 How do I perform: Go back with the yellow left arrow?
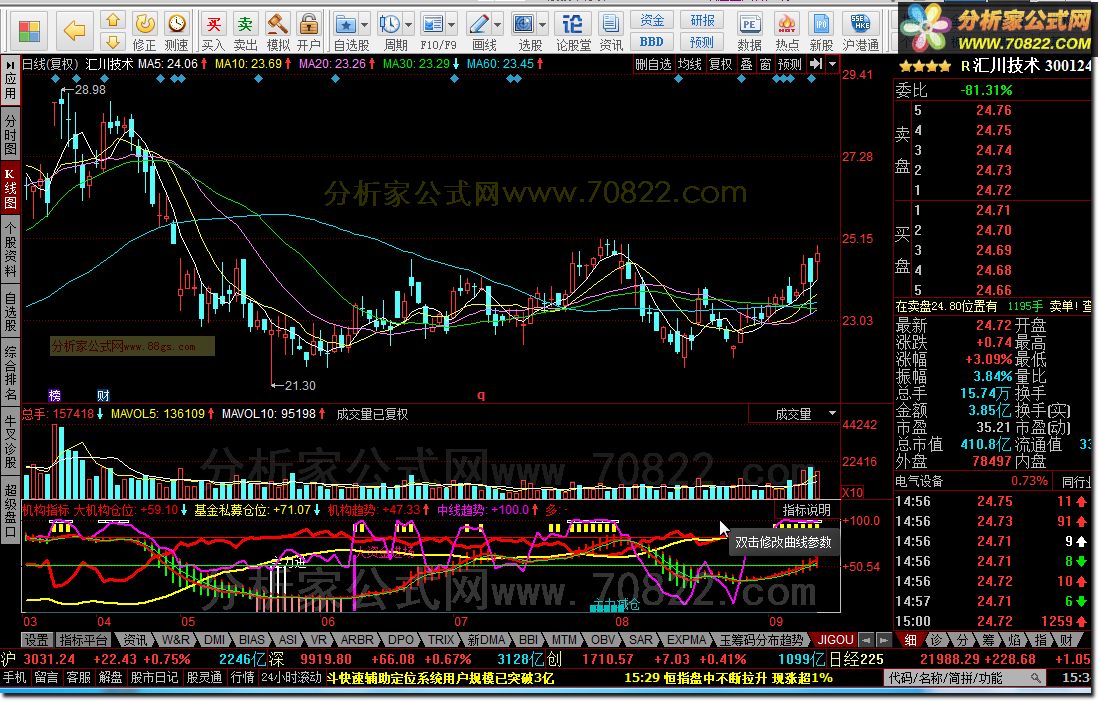[74, 30]
